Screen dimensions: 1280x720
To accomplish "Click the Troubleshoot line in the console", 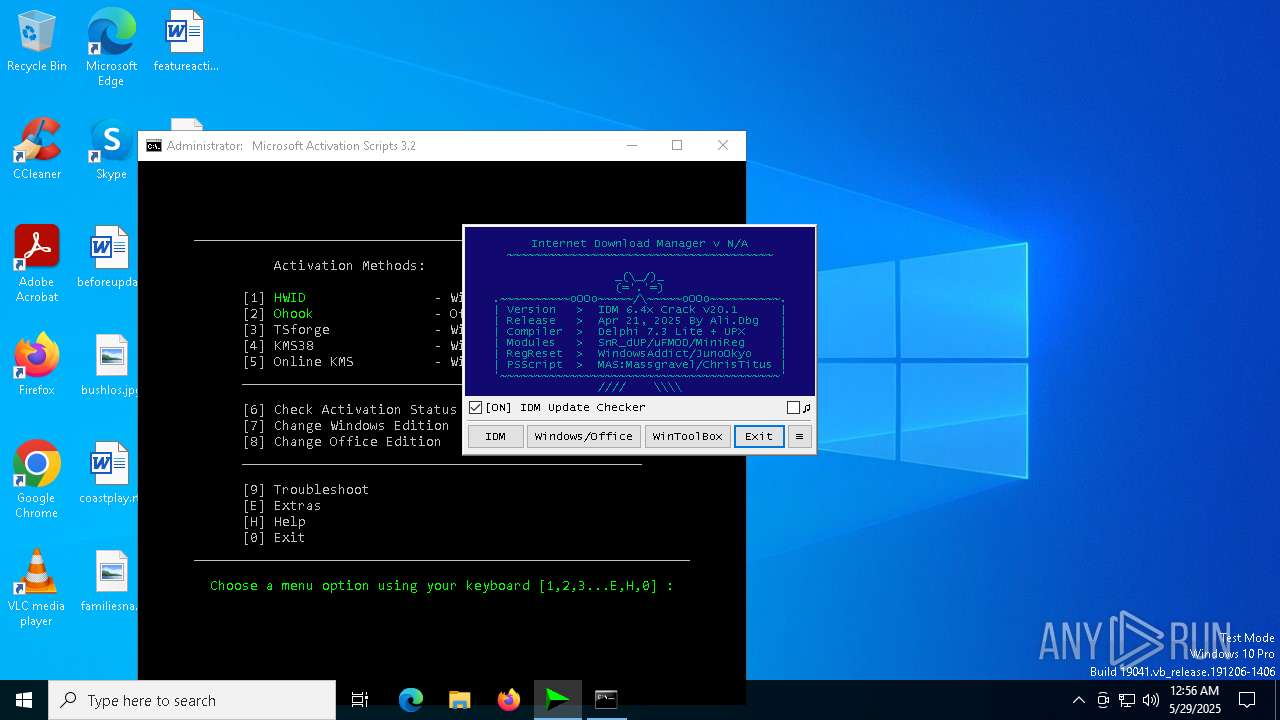I will (306, 490).
